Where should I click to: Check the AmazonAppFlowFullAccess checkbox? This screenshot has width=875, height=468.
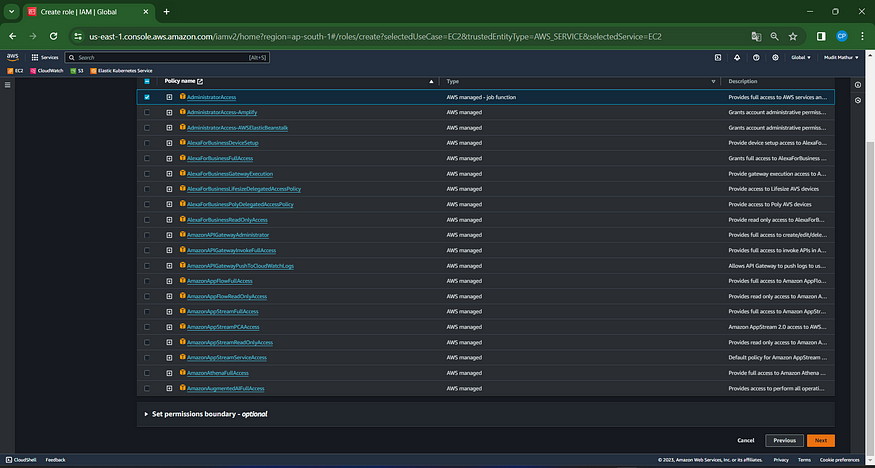tap(147, 281)
